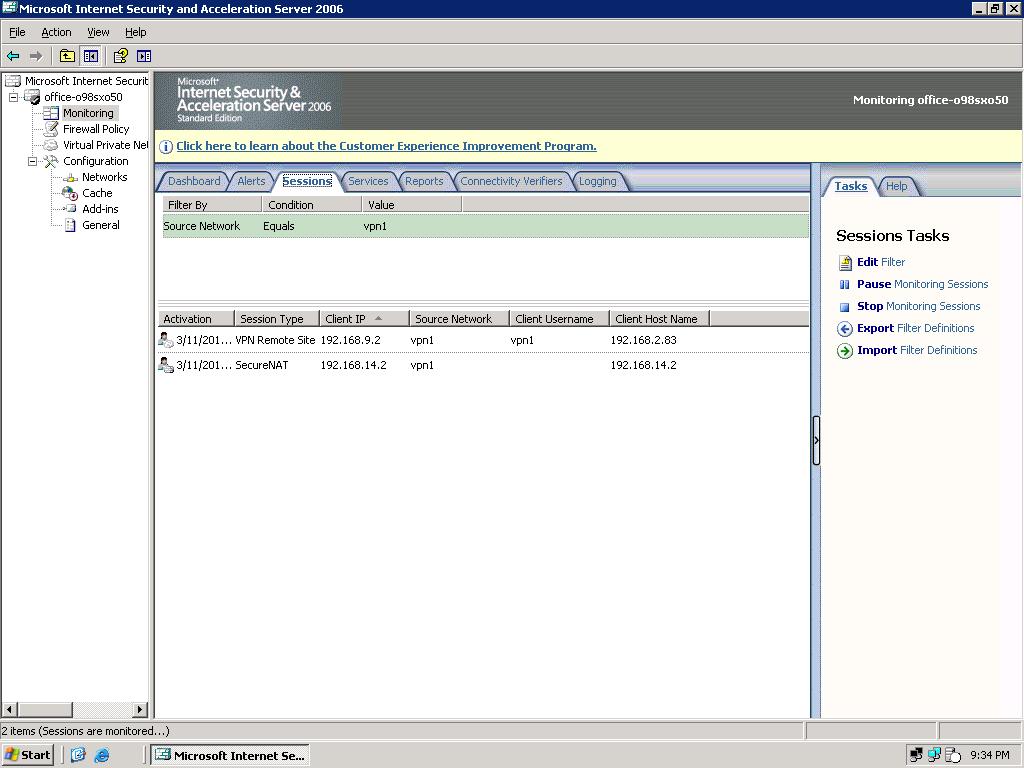The height and width of the screenshot is (768, 1024).
Task: Switch to the Logging tab
Action: coord(598,181)
